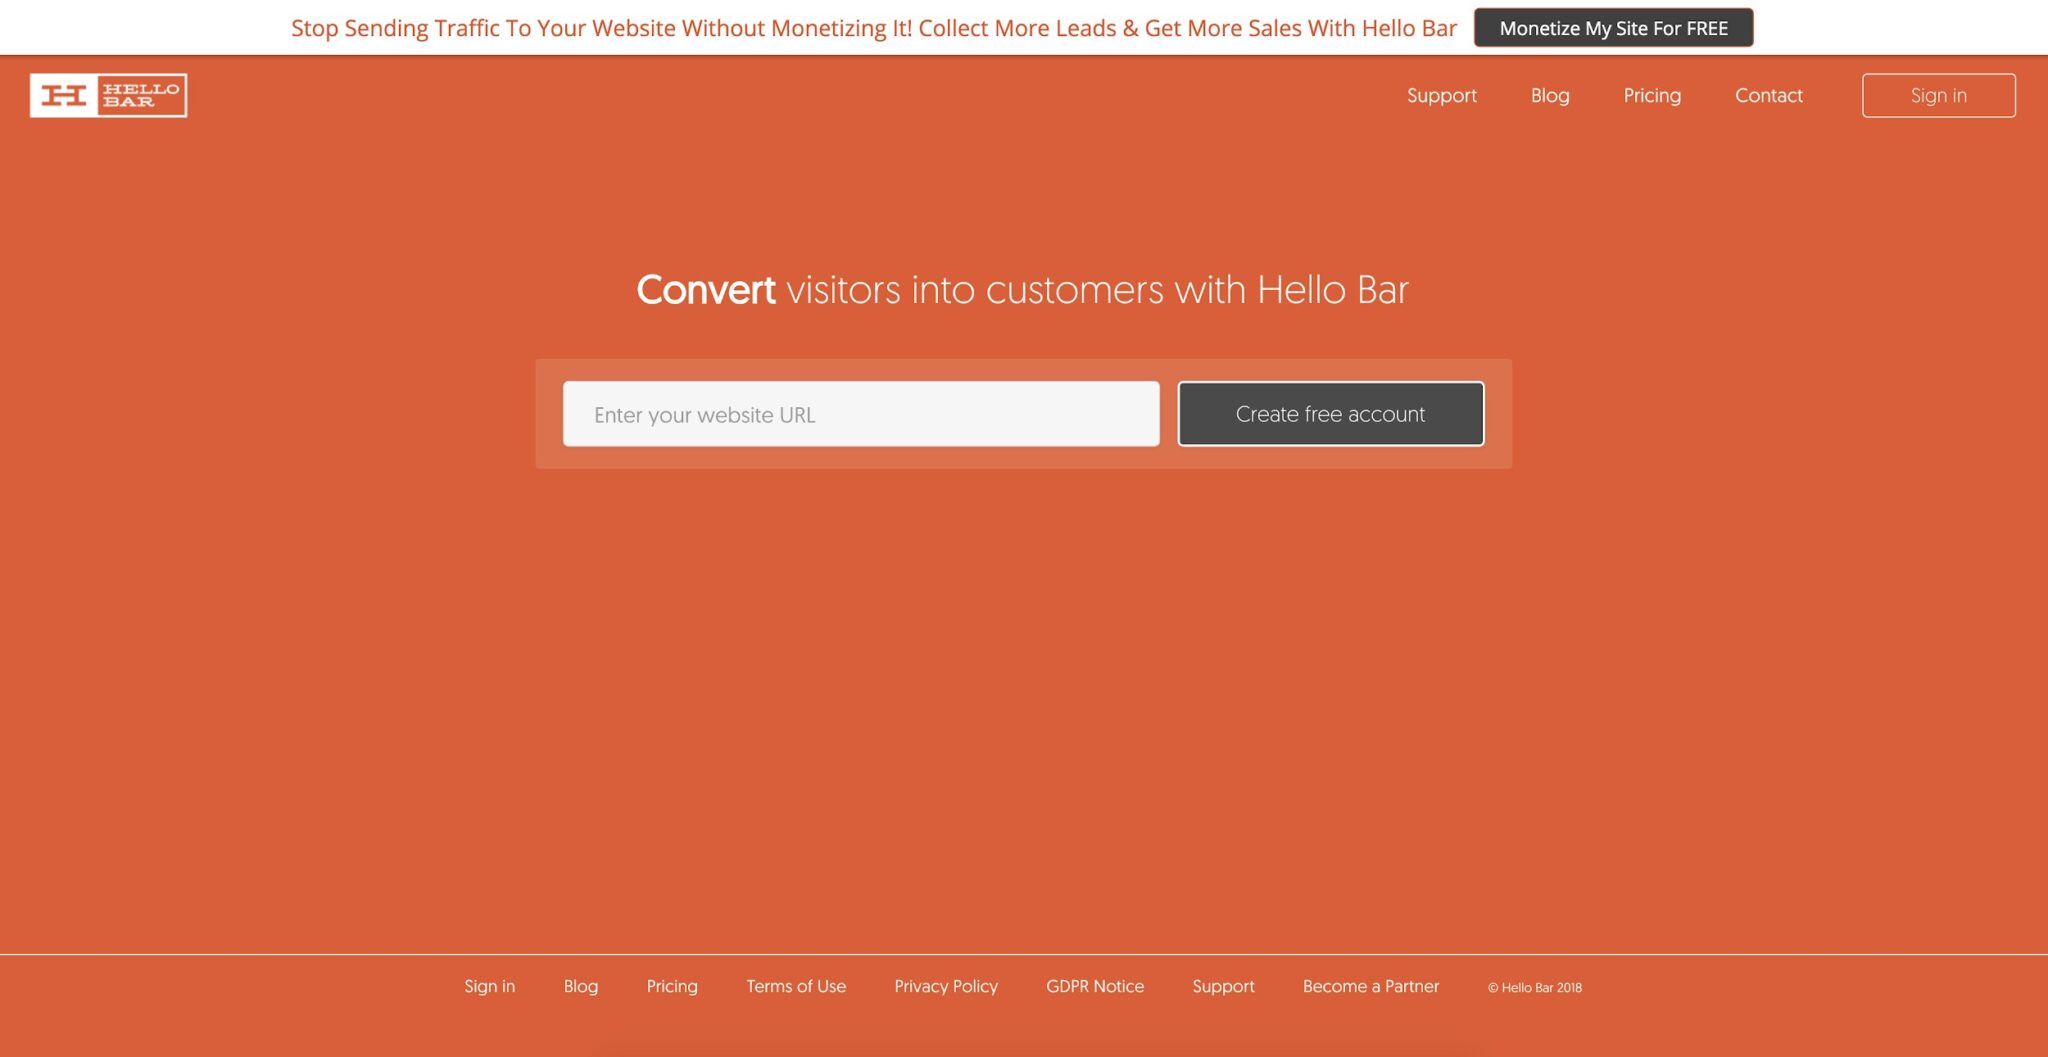Viewport: 2048px width, 1057px height.
Task: Click the outlined Sign in button
Action: tap(1938, 95)
